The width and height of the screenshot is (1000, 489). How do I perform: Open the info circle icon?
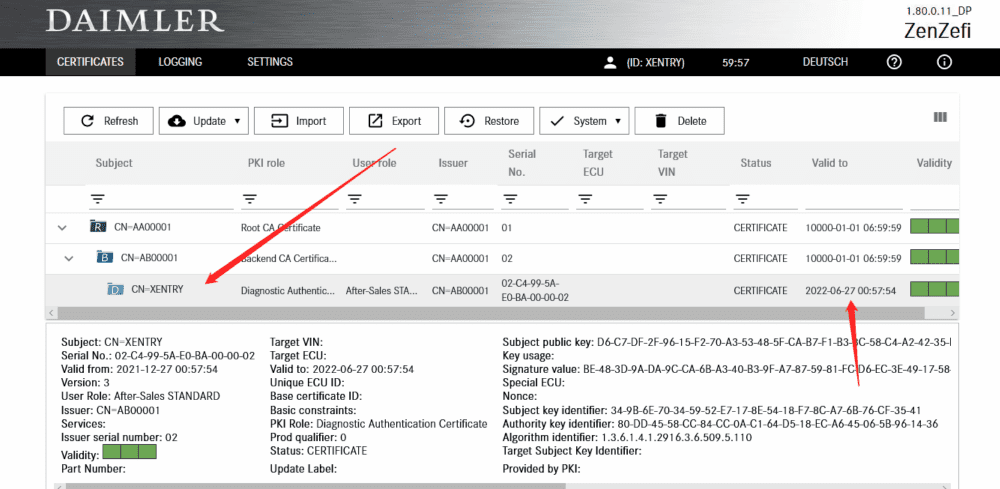coord(944,62)
